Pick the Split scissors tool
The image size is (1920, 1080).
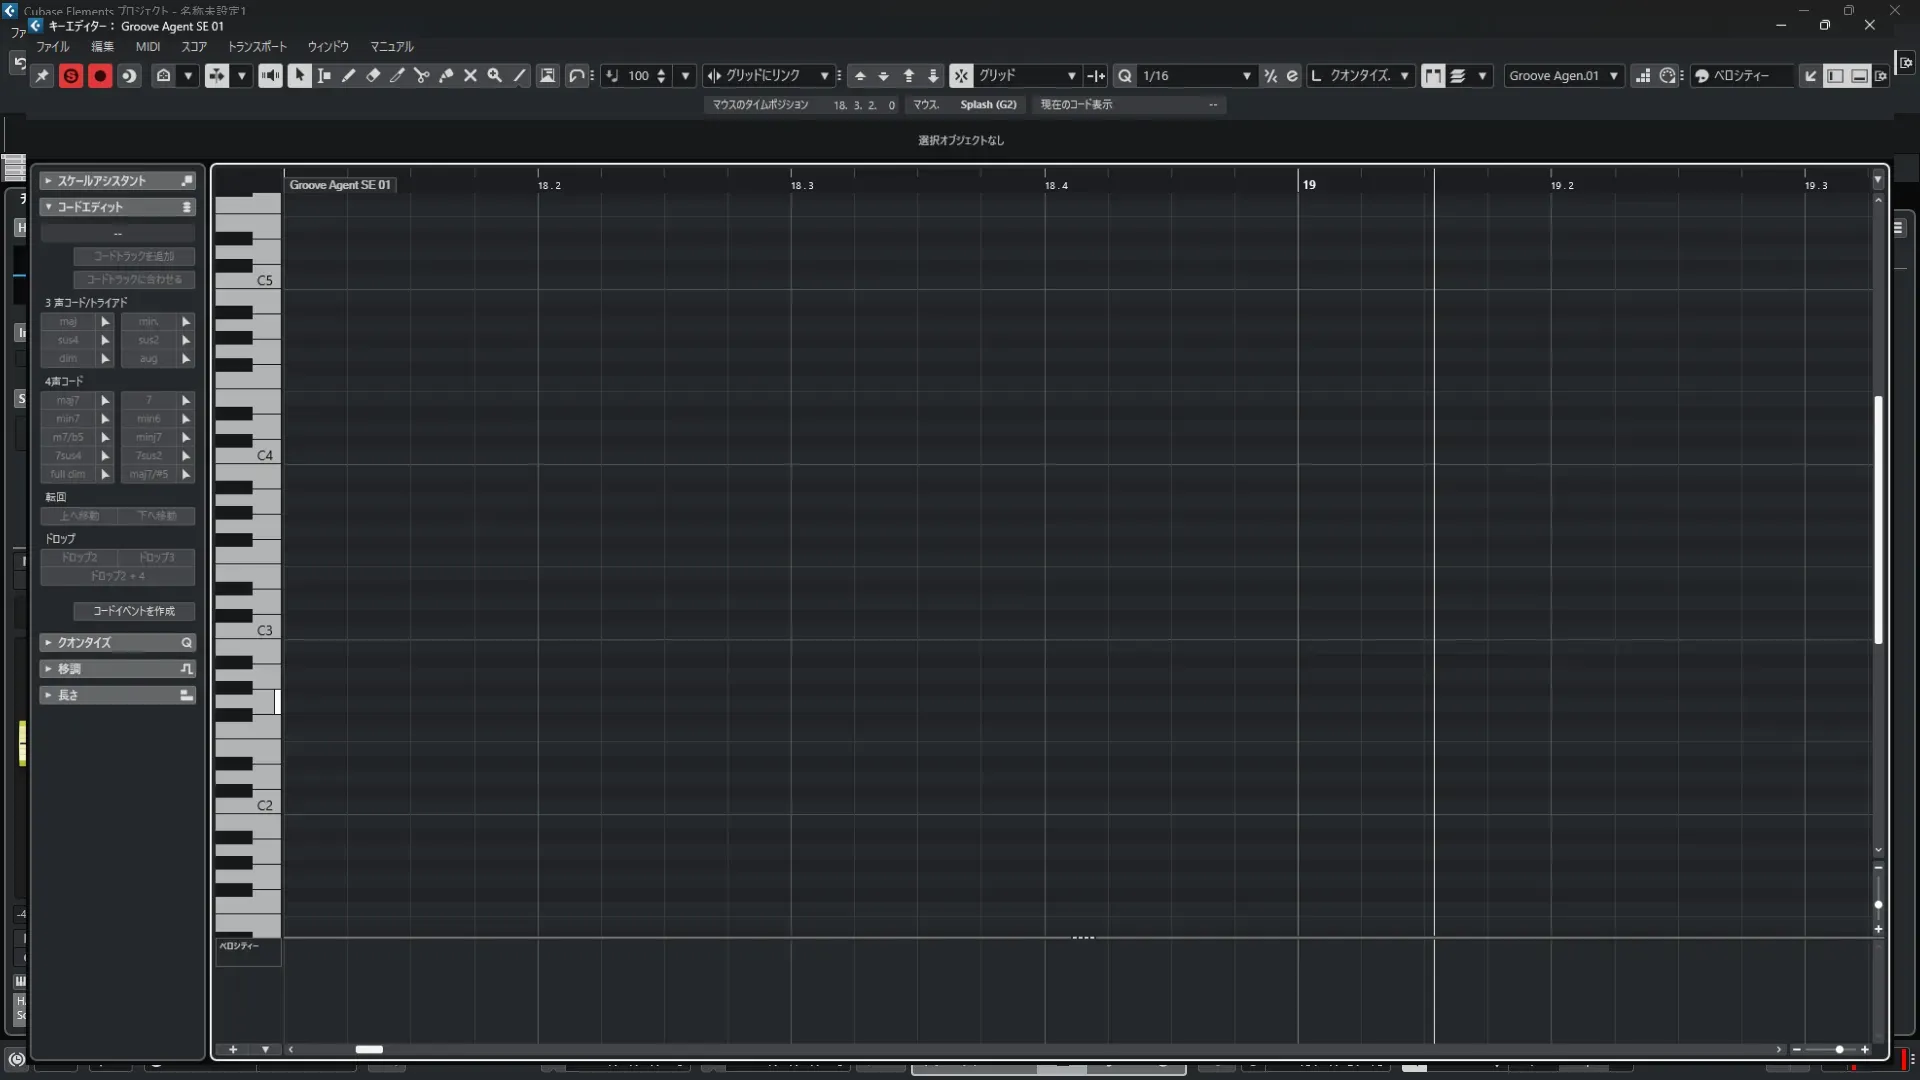(x=421, y=76)
